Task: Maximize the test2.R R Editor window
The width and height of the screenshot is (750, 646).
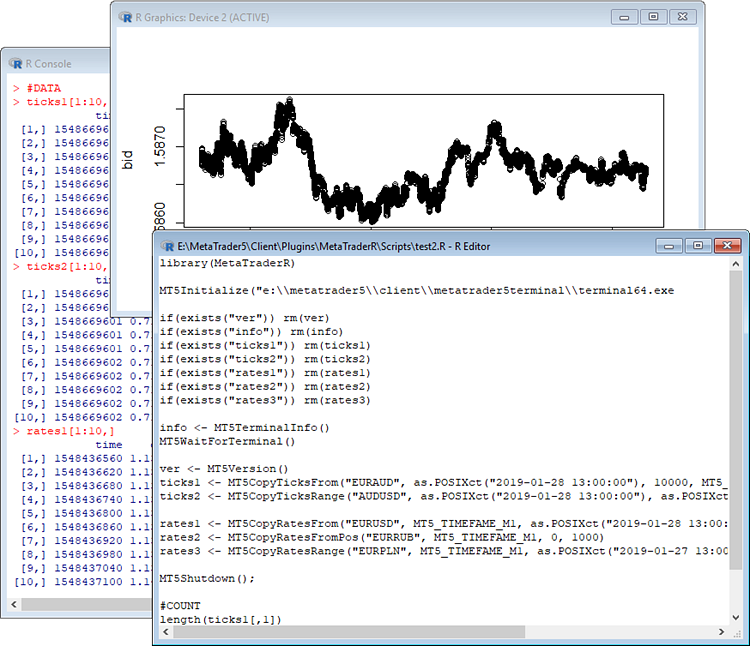Action: 696,245
